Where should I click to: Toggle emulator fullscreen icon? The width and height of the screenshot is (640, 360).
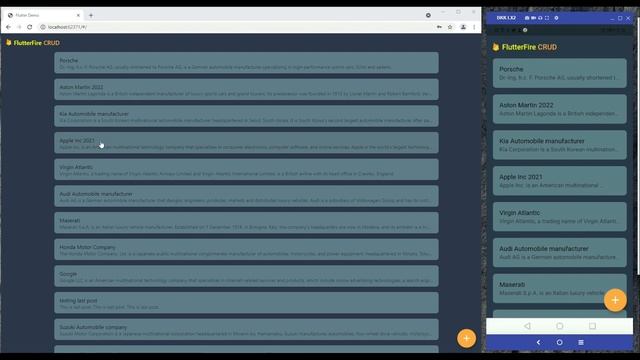tap(547, 18)
